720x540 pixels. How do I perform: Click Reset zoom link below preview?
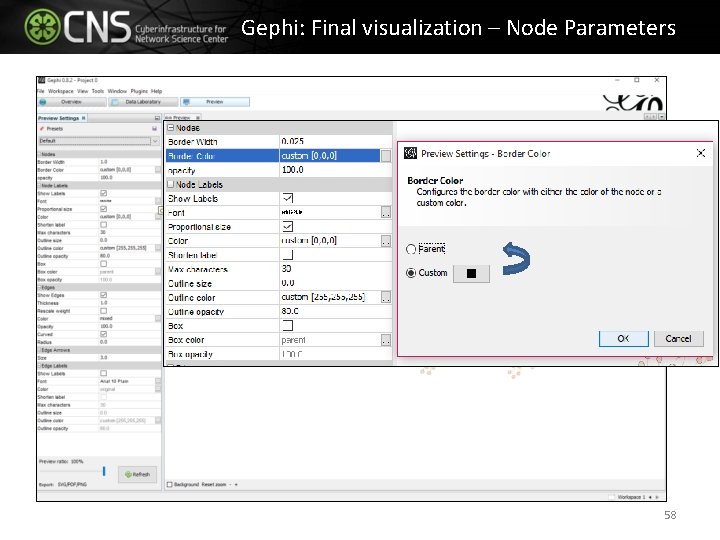click(214, 484)
